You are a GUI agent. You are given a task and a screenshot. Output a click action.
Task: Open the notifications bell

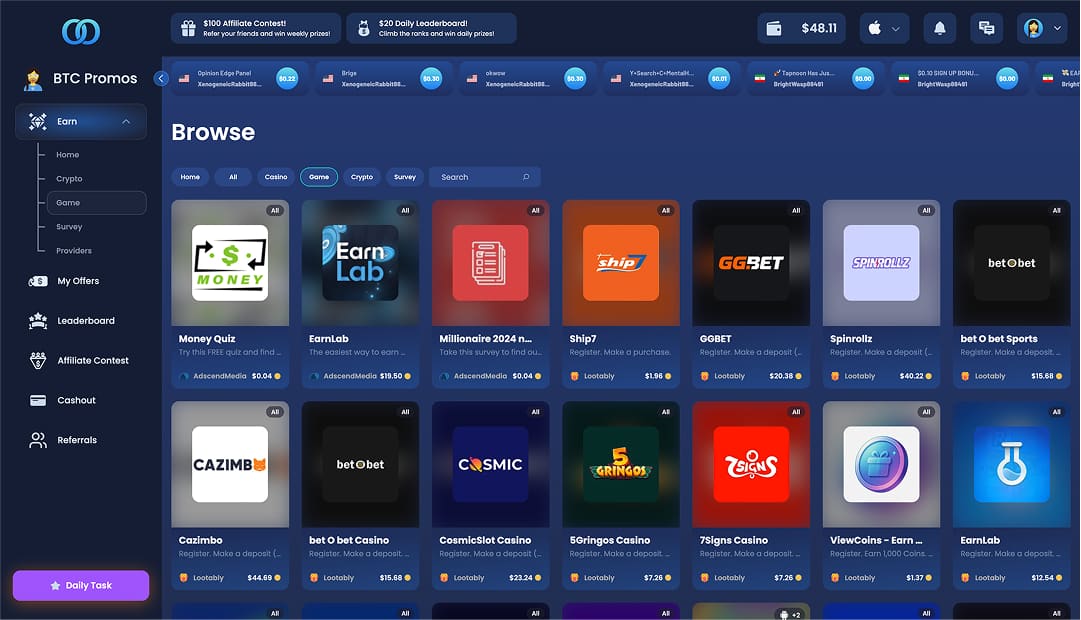(940, 28)
